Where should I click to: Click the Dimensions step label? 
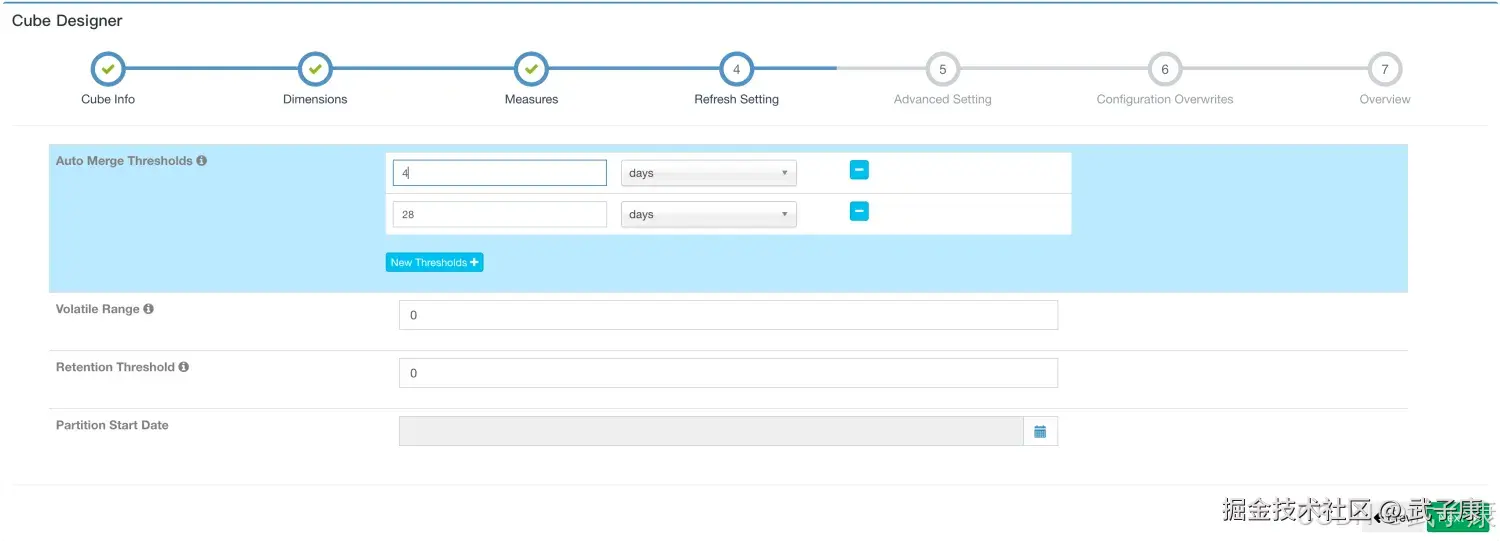coord(315,99)
